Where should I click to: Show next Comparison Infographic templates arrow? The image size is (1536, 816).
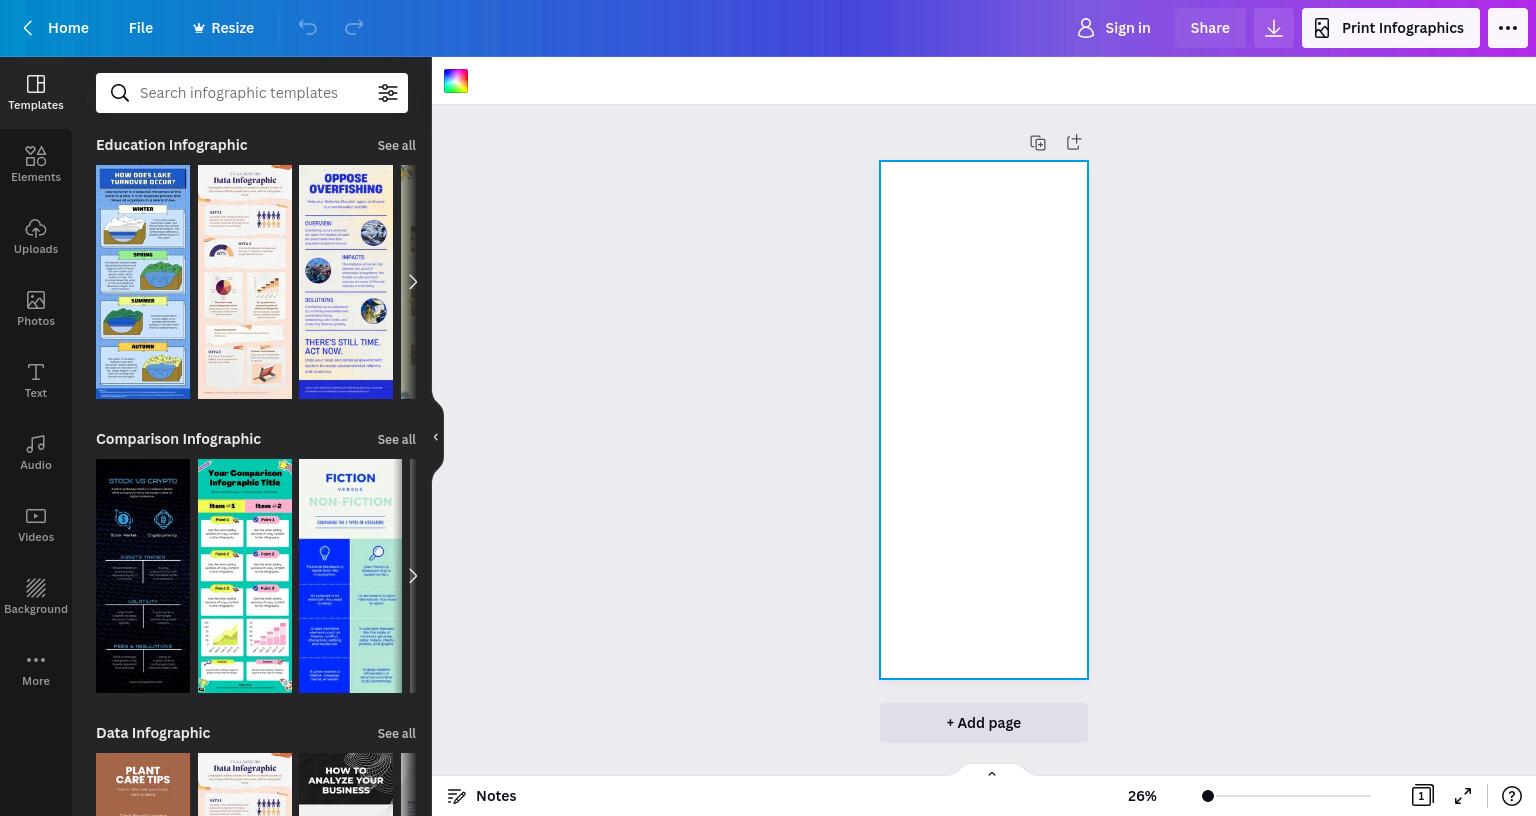(x=412, y=576)
